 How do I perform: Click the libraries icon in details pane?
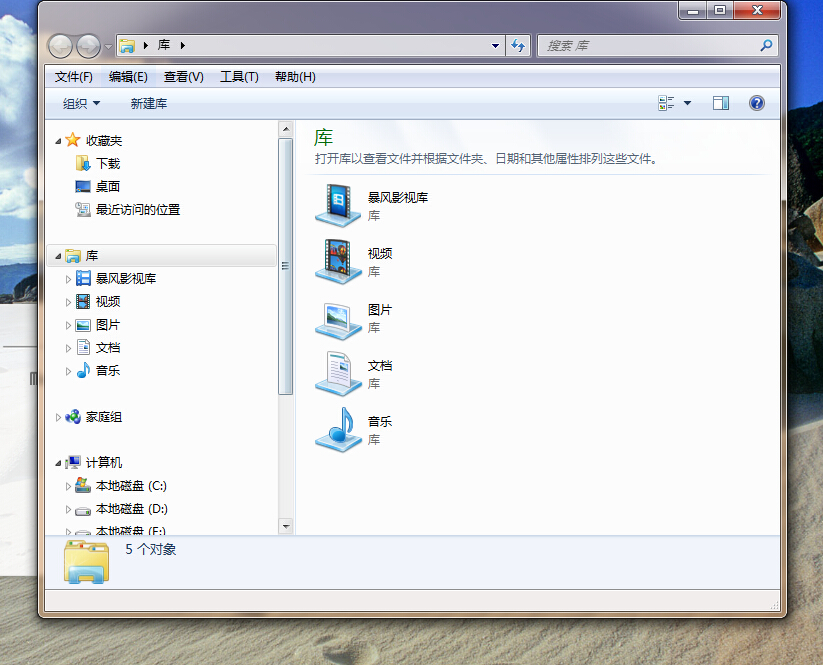pyautogui.click(x=87, y=562)
